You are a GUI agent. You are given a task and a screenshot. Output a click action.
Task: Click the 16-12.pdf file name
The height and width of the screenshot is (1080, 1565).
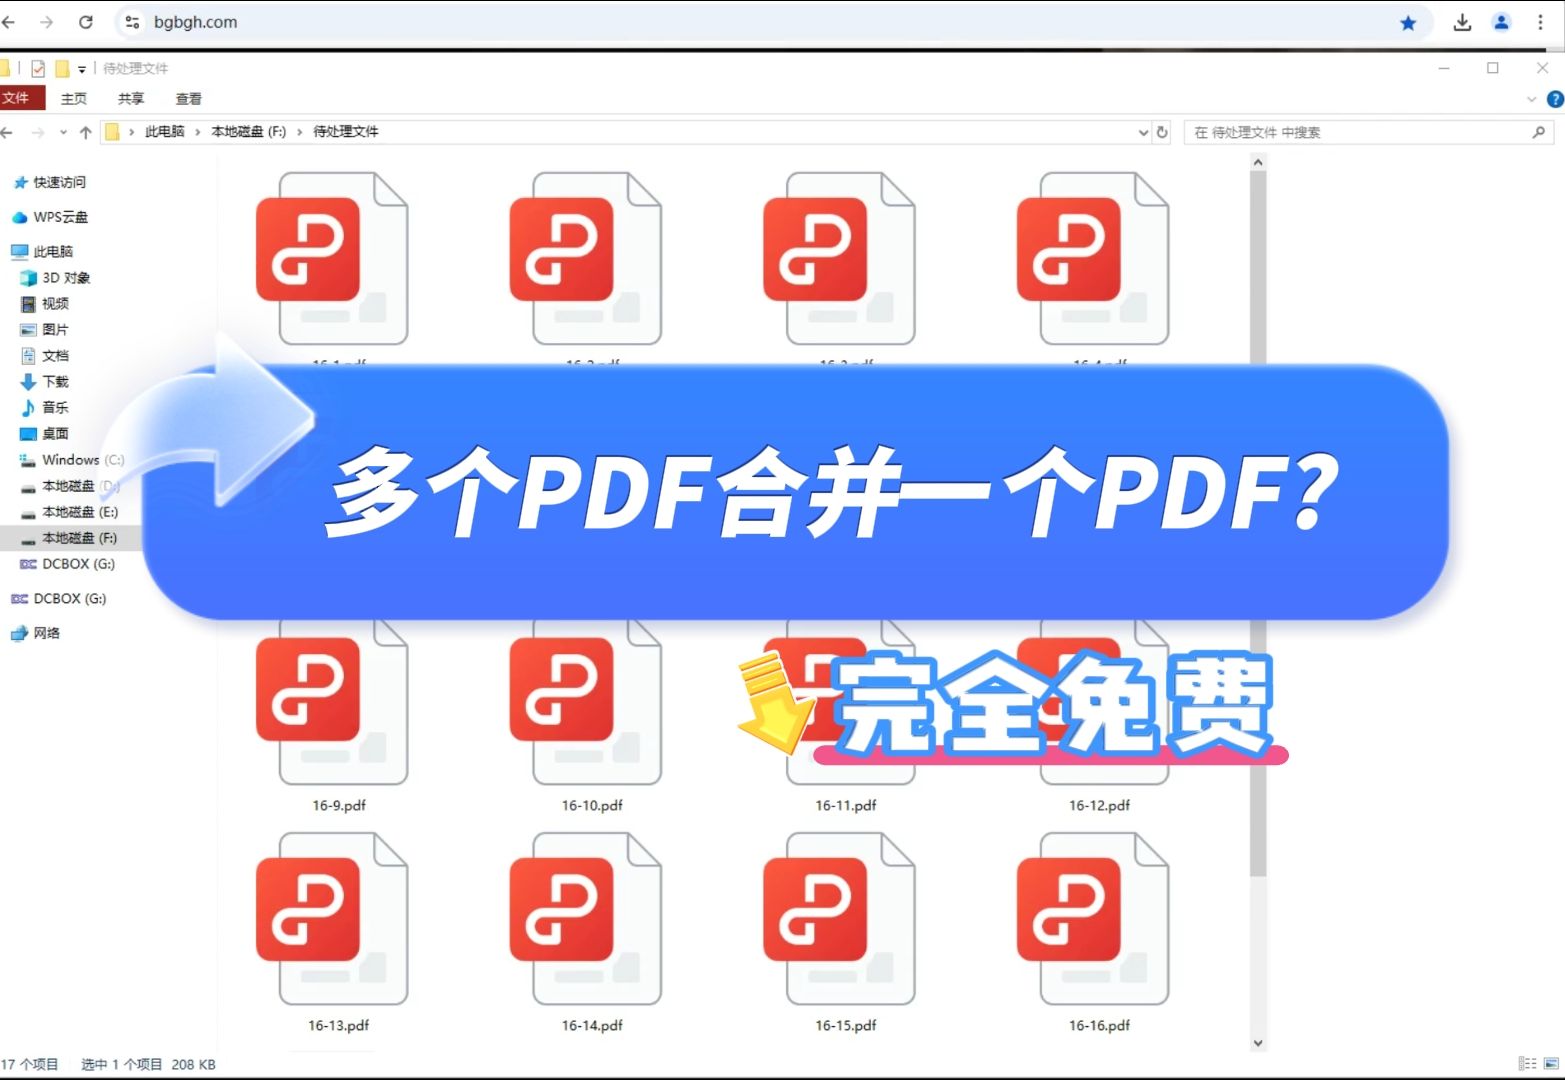click(x=1099, y=805)
